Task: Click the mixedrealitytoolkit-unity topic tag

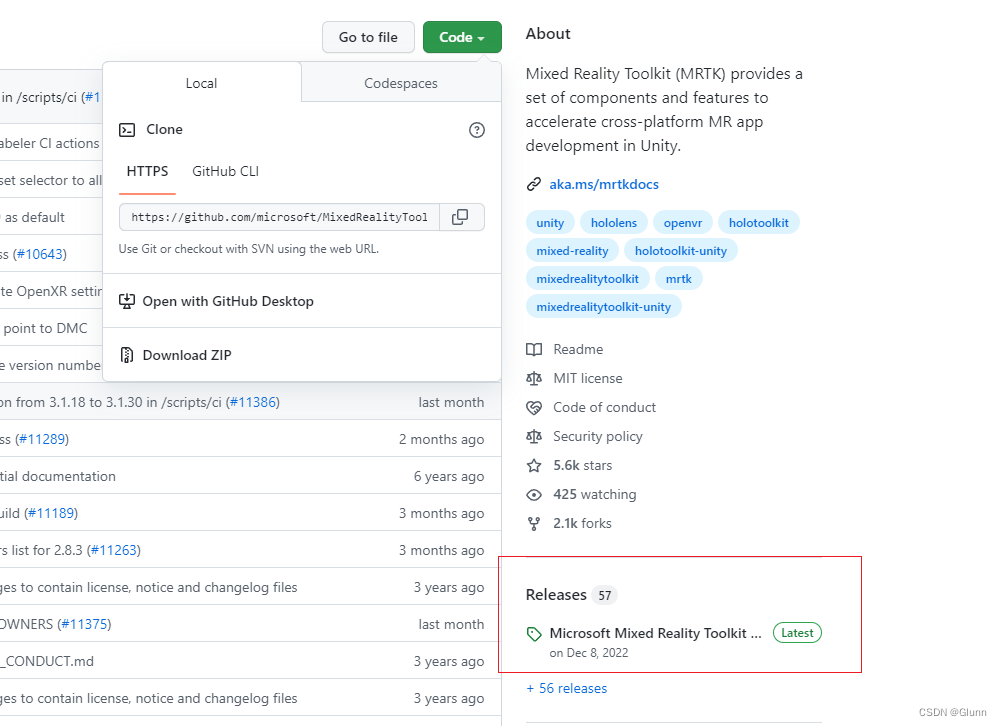Action: (603, 307)
